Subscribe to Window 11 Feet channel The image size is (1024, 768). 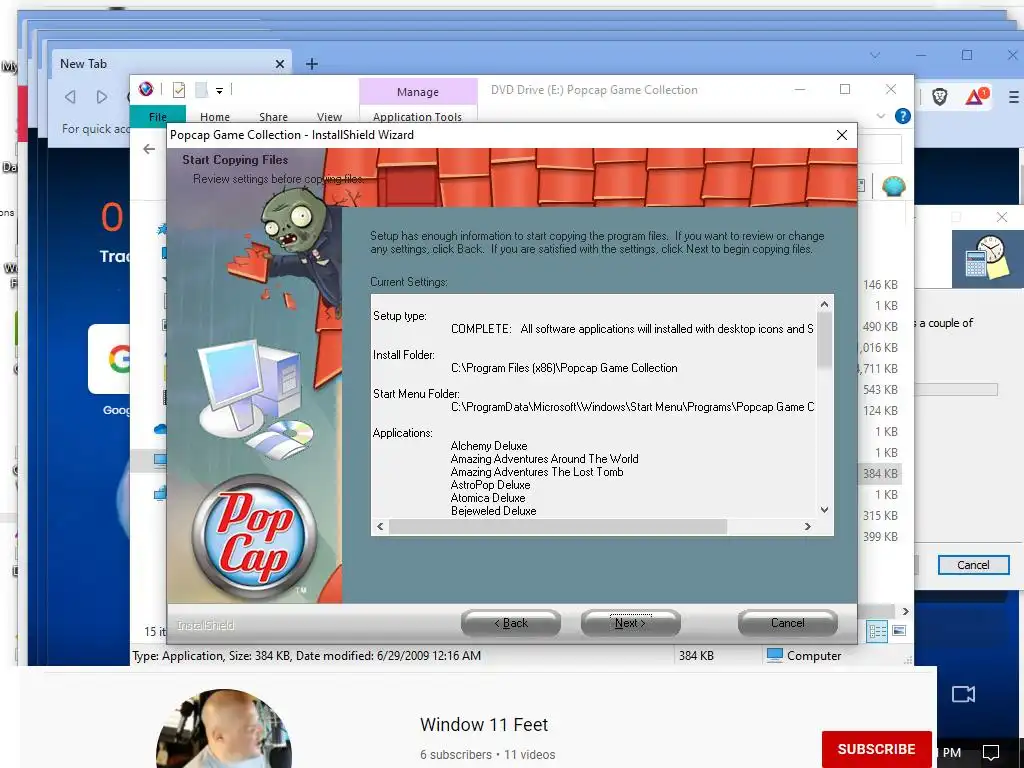pyautogui.click(x=876, y=749)
